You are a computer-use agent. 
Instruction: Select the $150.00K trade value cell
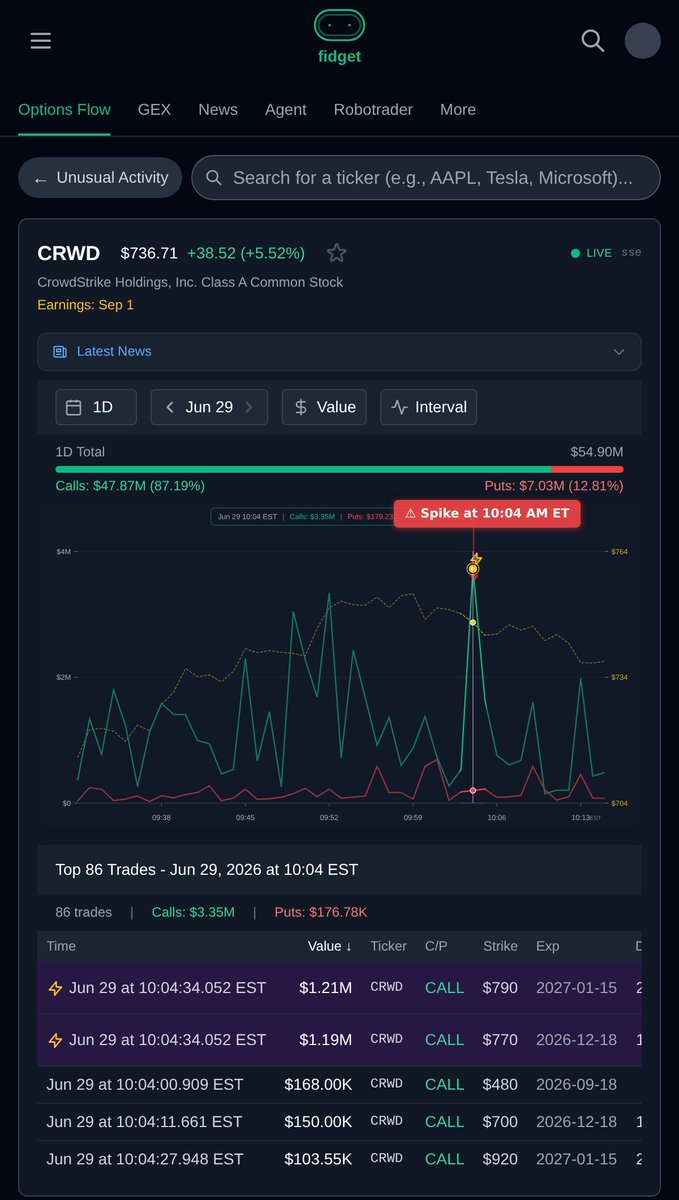318,1122
